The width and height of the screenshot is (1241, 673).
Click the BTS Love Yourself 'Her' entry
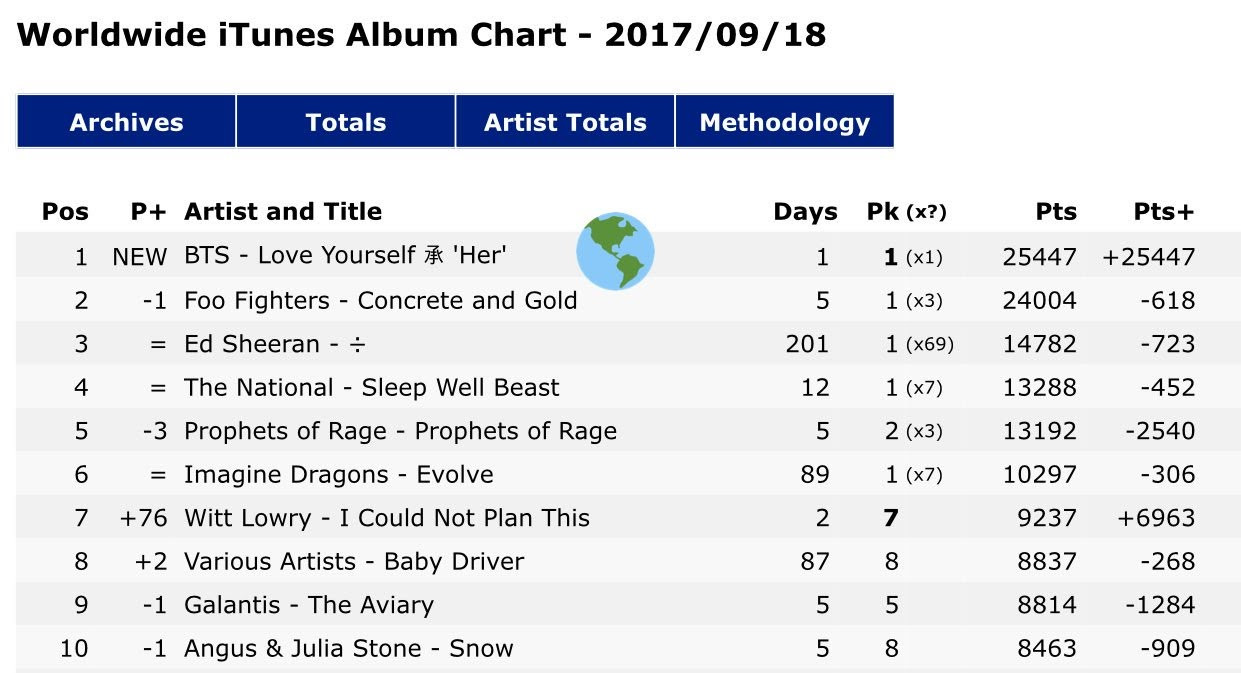(345, 257)
